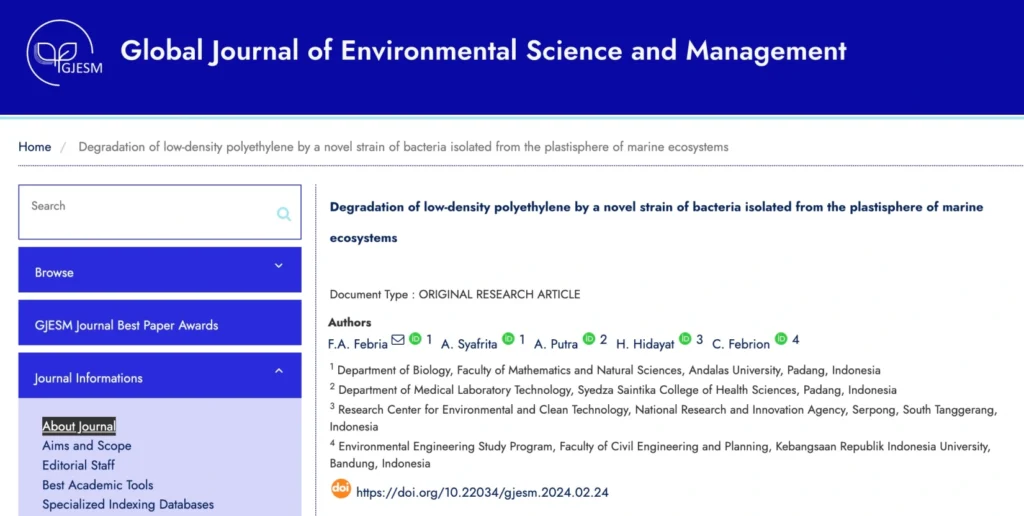Click the search magnifier icon
Screen dimensions: 1024x516
point(284,213)
